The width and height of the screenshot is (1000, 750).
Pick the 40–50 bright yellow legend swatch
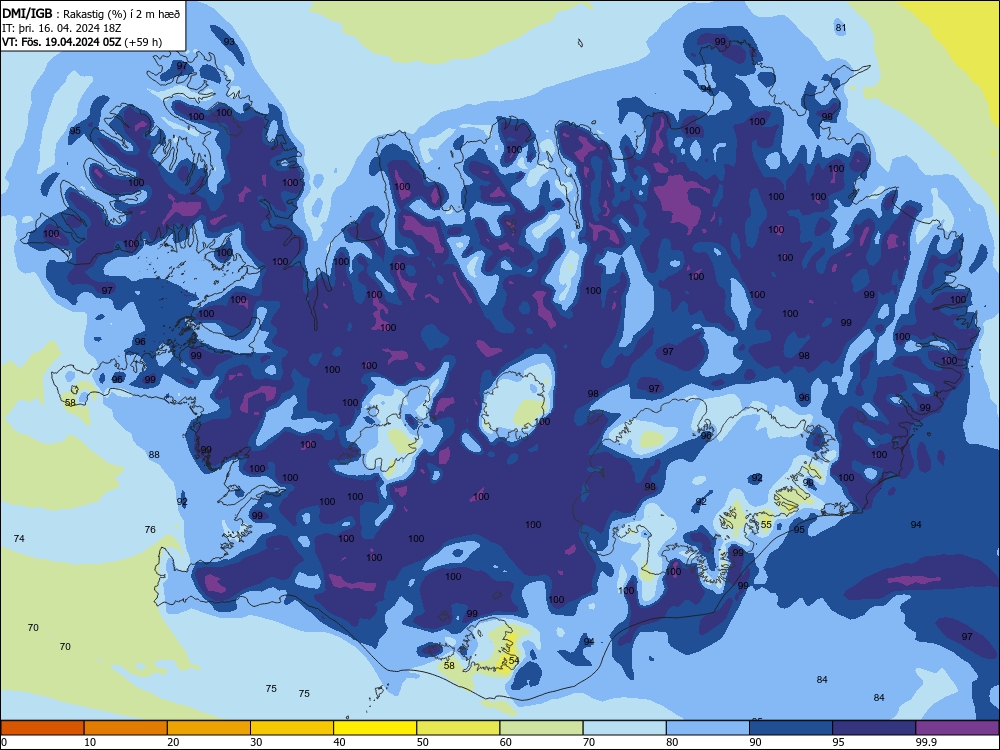375,728
